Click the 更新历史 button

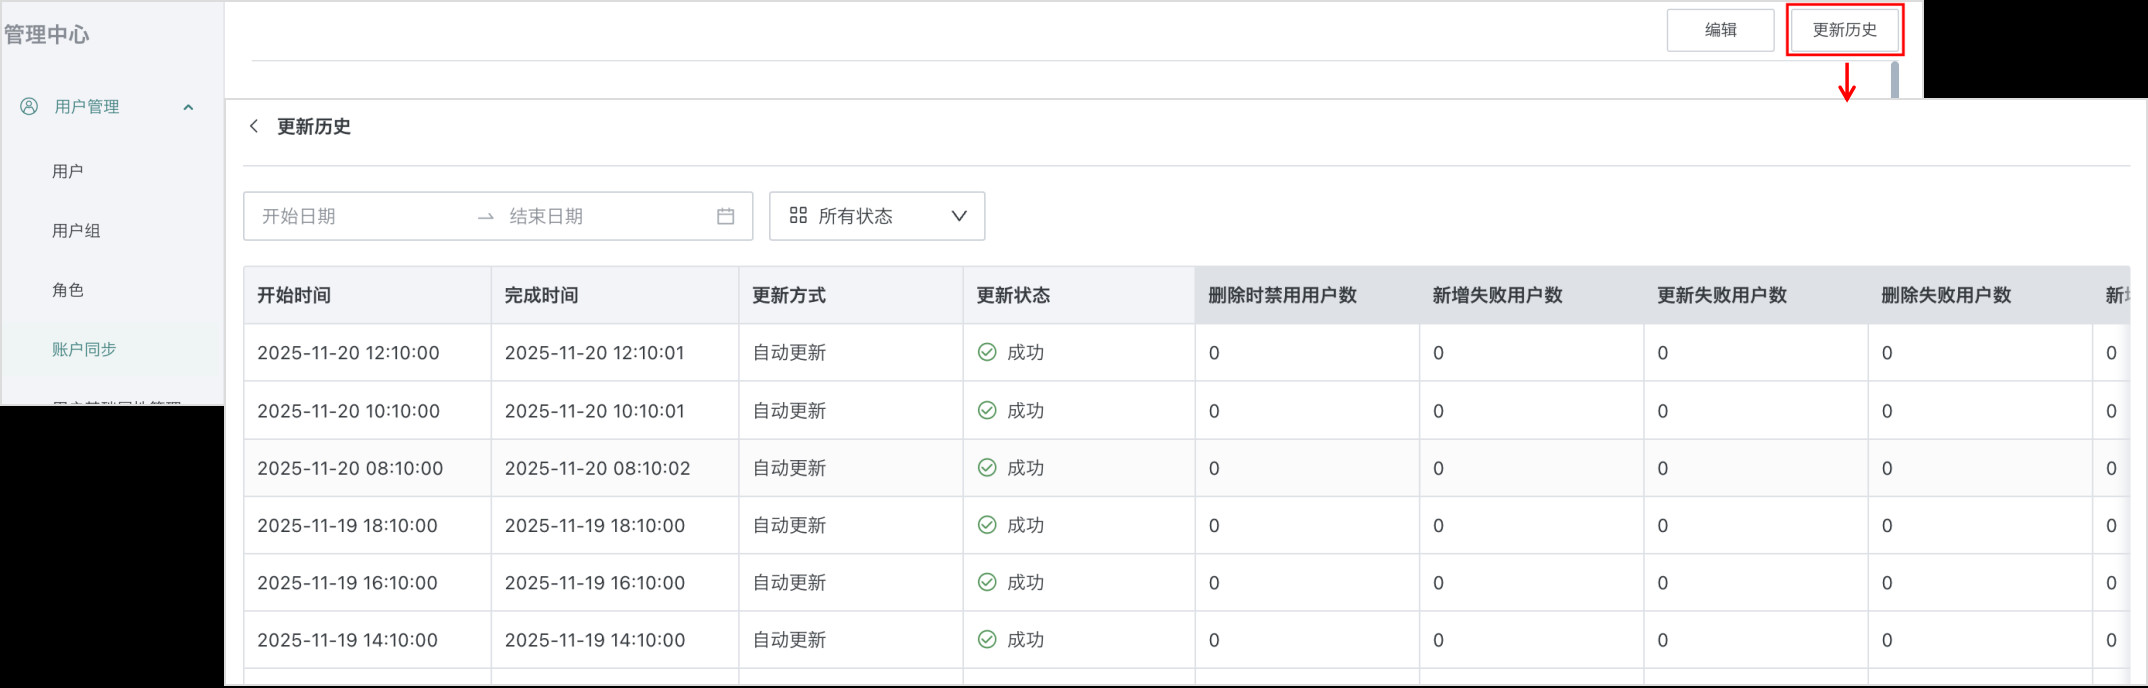[x=1844, y=30]
